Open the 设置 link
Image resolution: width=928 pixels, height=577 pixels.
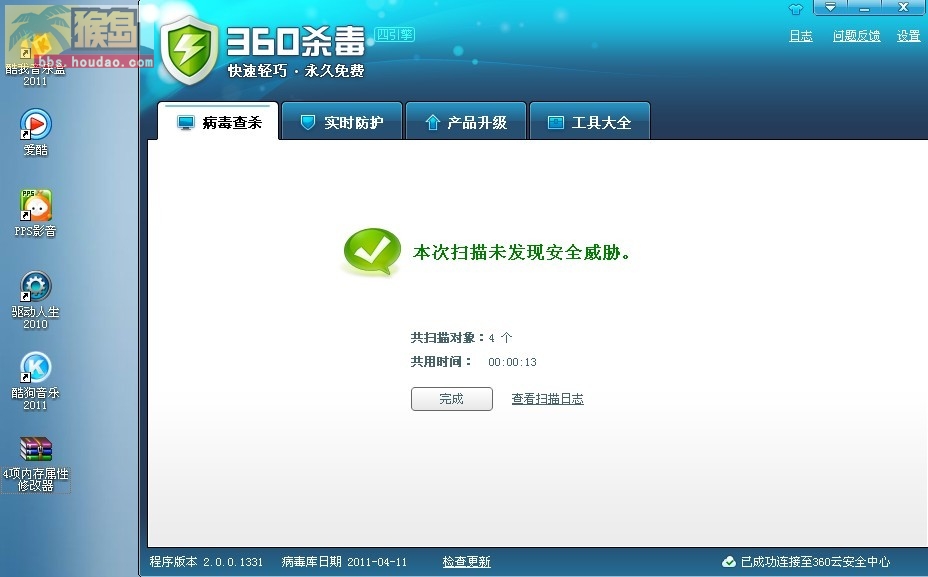click(x=908, y=36)
